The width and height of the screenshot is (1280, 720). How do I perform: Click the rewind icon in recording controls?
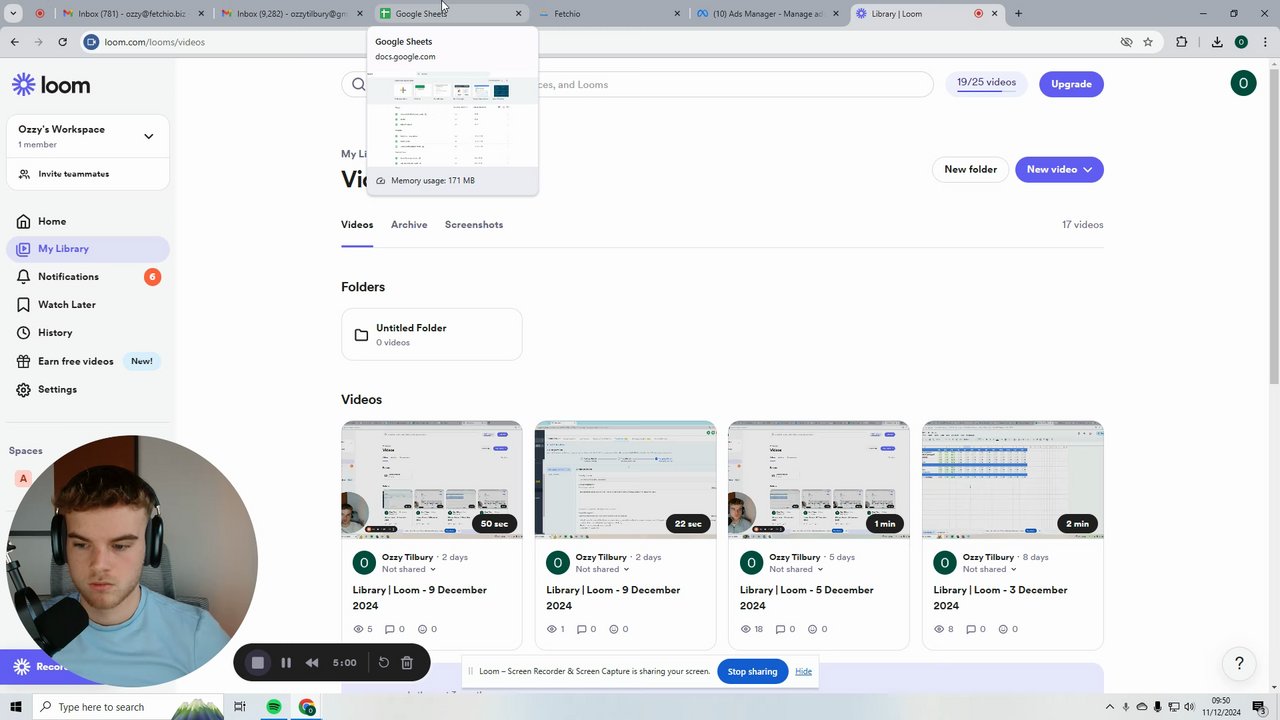pos(312,662)
